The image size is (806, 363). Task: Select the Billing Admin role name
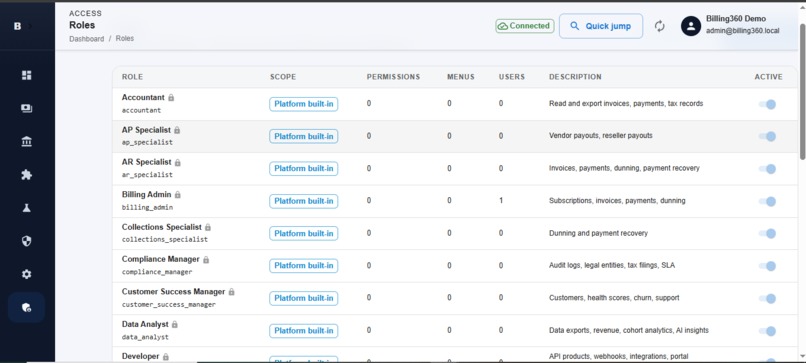click(x=146, y=195)
